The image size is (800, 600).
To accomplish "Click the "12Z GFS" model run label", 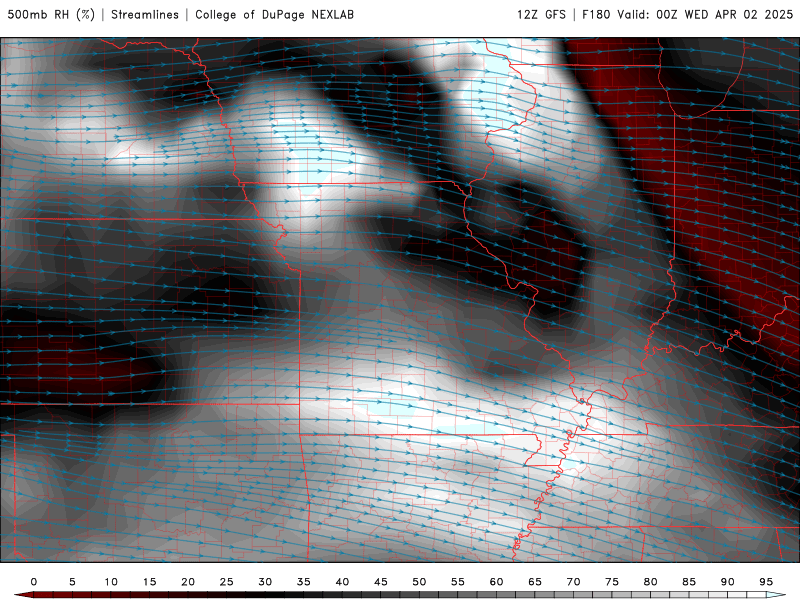I will pyautogui.click(x=541, y=15).
